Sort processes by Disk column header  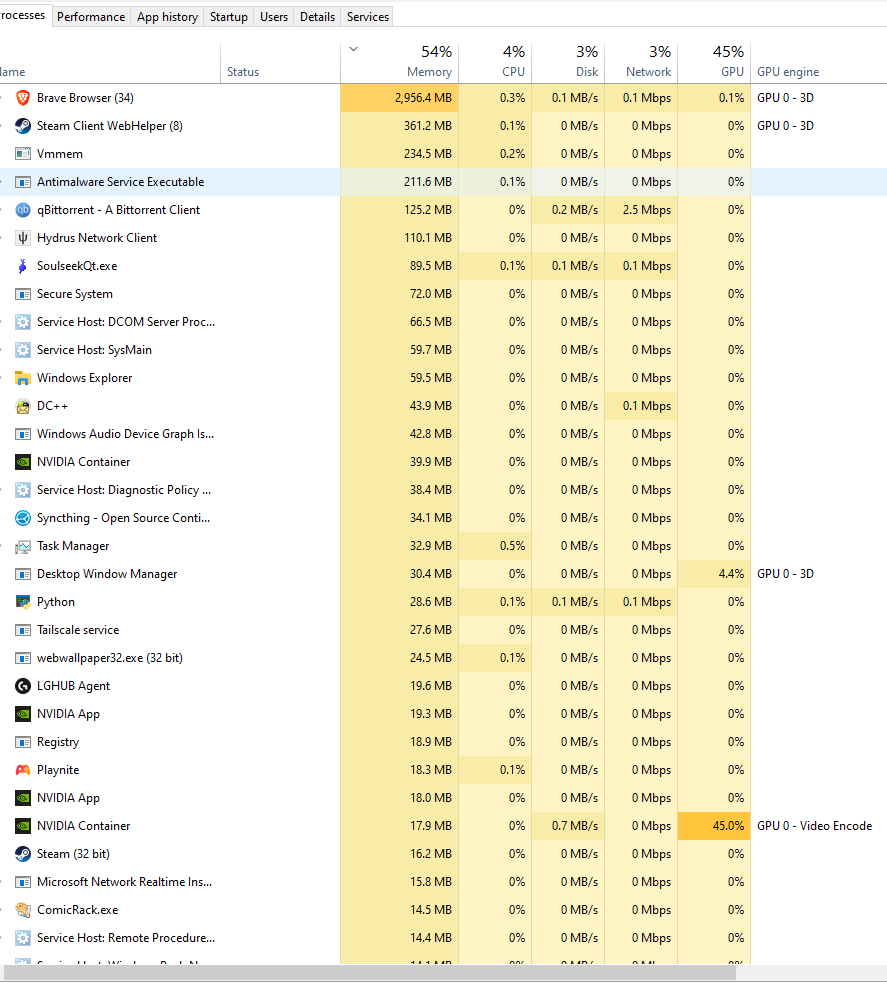tap(568, 62)
